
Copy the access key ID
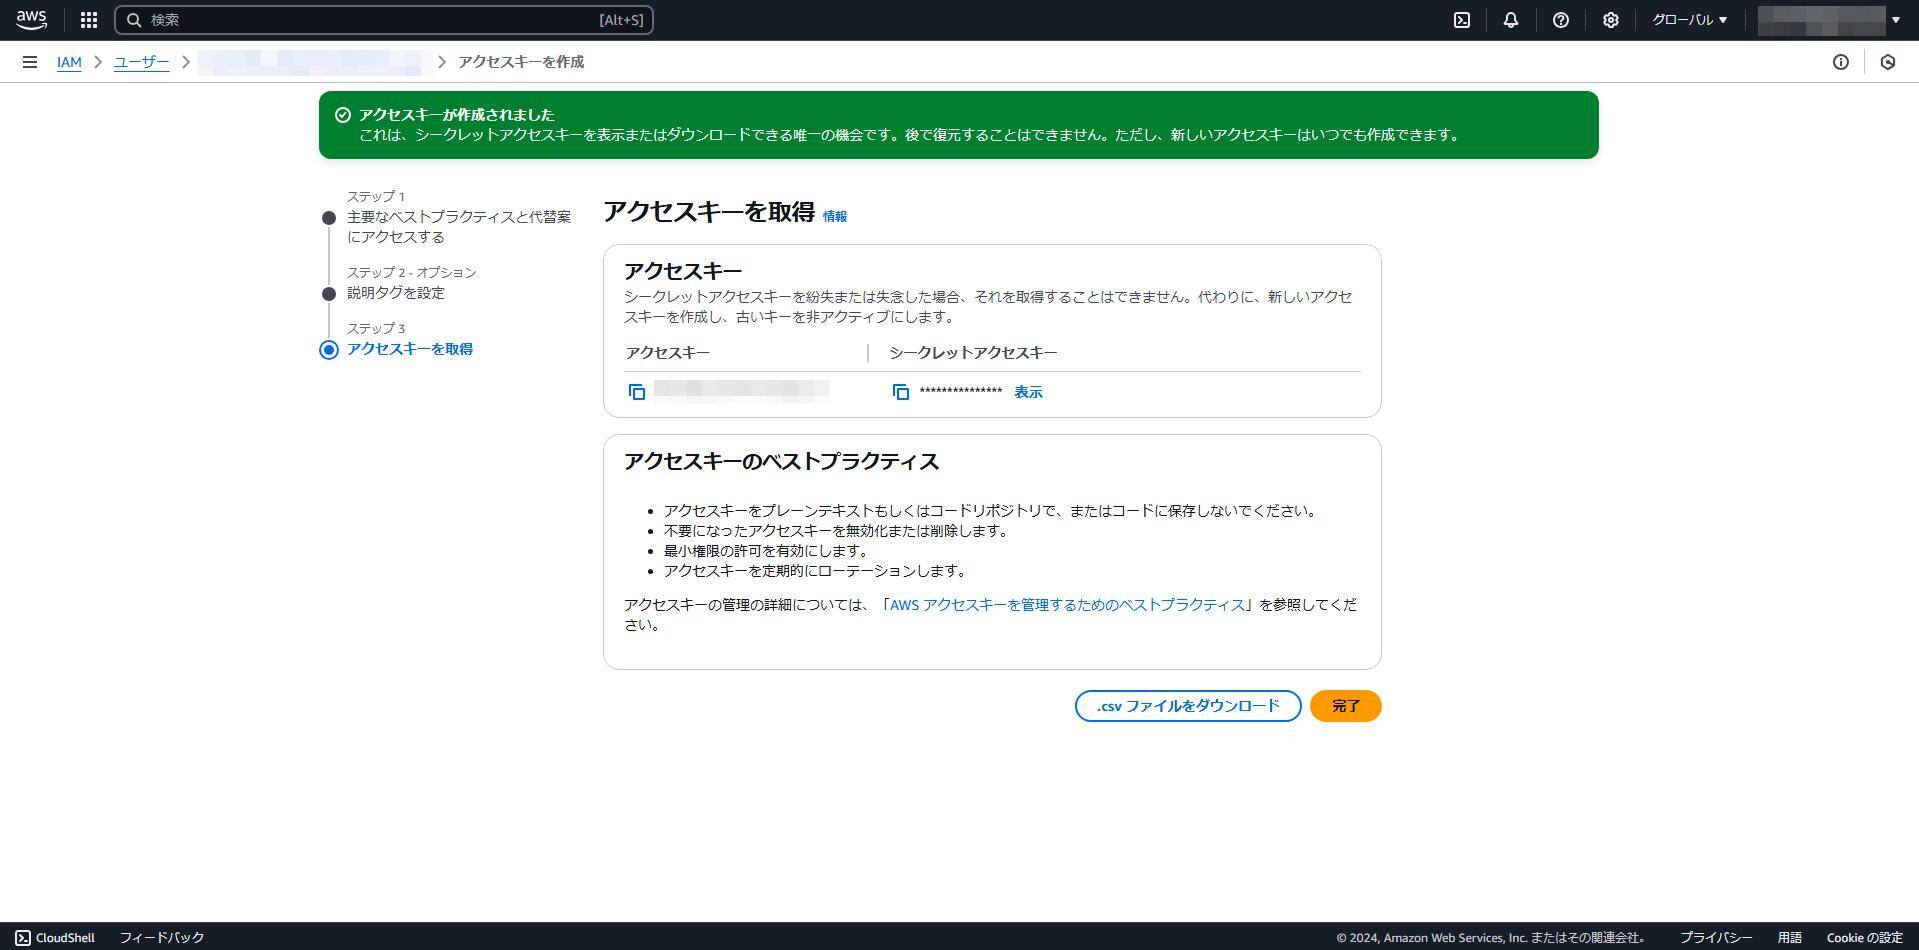pyautogui.click(x=637, y=392)
